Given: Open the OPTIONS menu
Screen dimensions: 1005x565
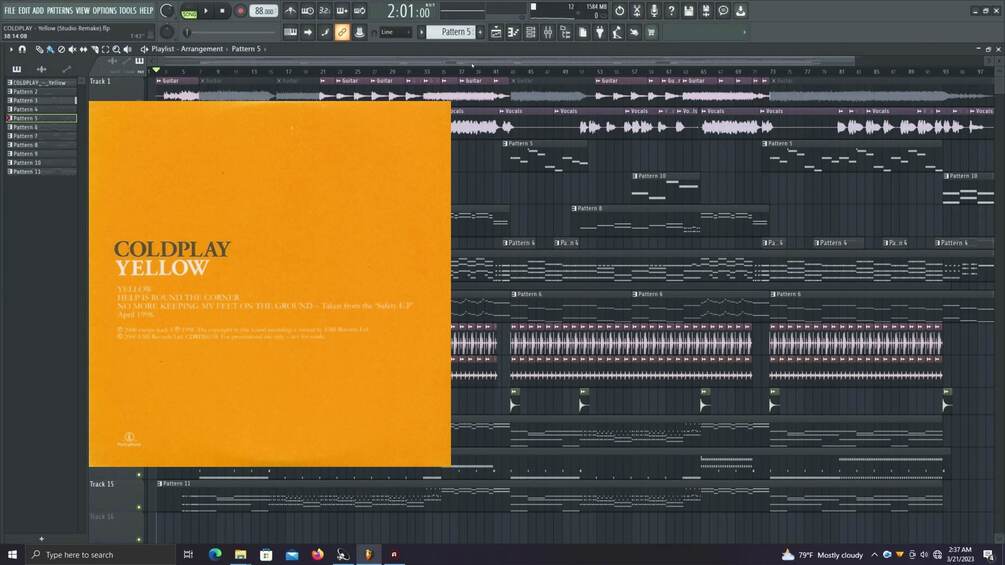Looking at the screenshot, I should point(104,11).
